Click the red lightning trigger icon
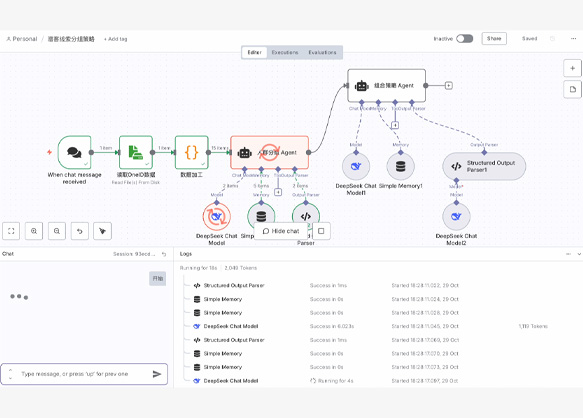Screen dimensions: 583x418 coord(49,152)
